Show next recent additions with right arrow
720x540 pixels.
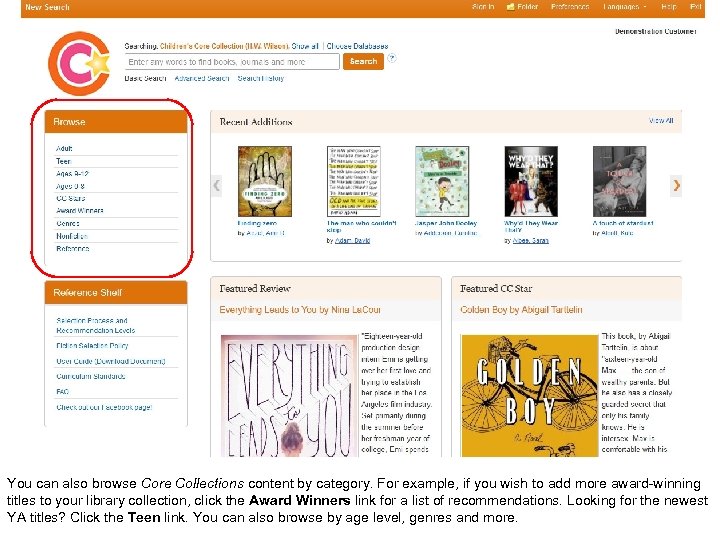point(676,186)
